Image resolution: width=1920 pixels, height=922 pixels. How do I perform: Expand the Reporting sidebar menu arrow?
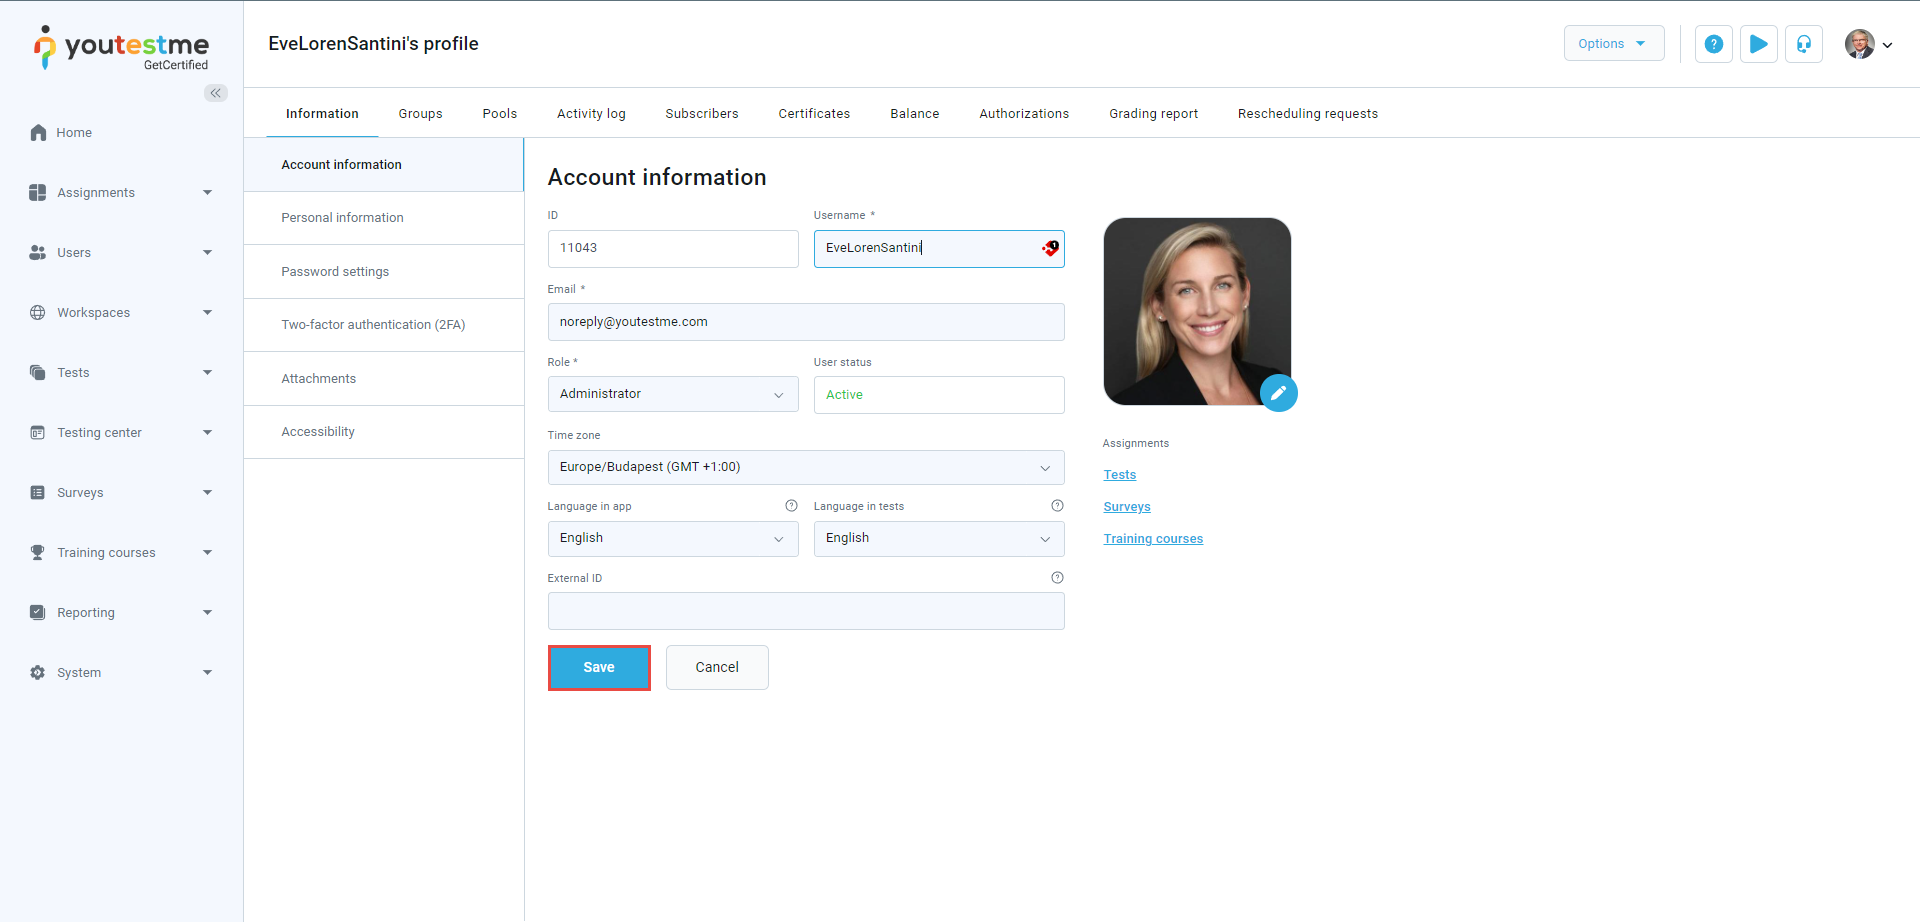(208, 612)
